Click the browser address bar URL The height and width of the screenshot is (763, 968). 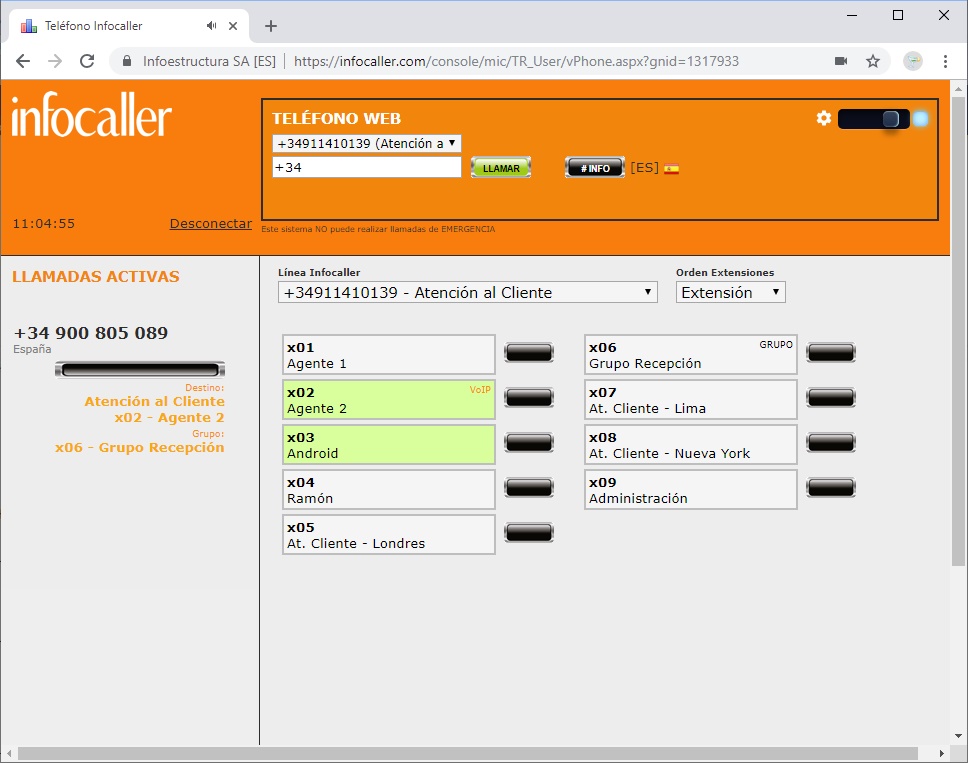(516, 61)
